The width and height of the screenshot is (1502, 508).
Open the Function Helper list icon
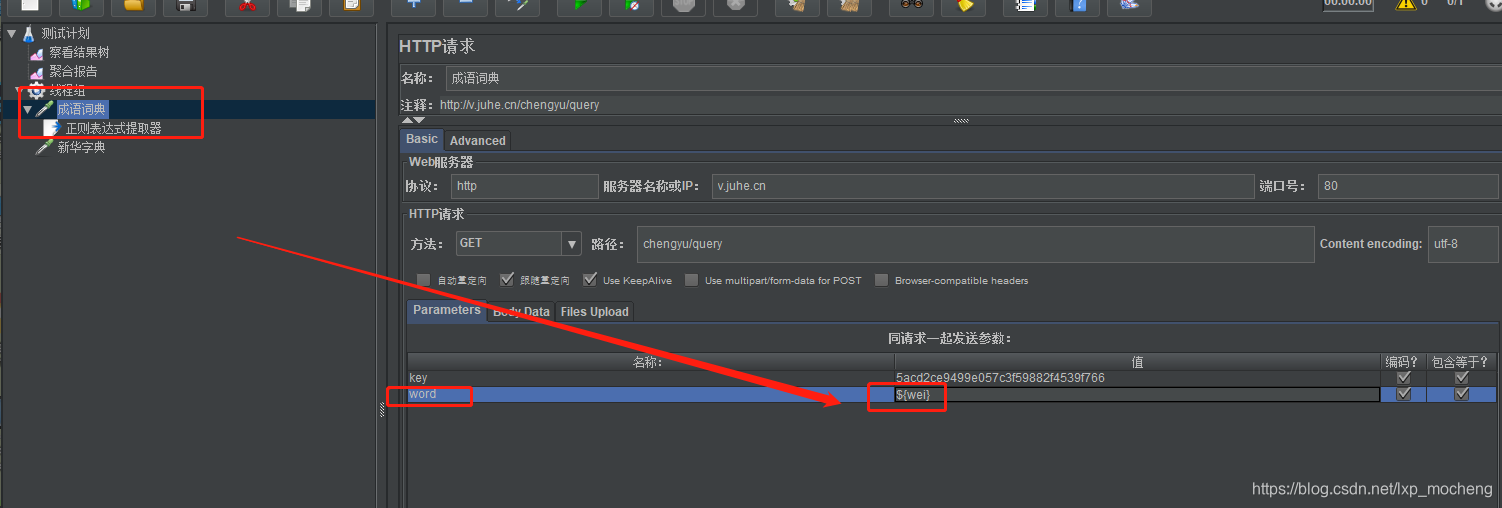pyautogui.click(x=1024, y=6)
